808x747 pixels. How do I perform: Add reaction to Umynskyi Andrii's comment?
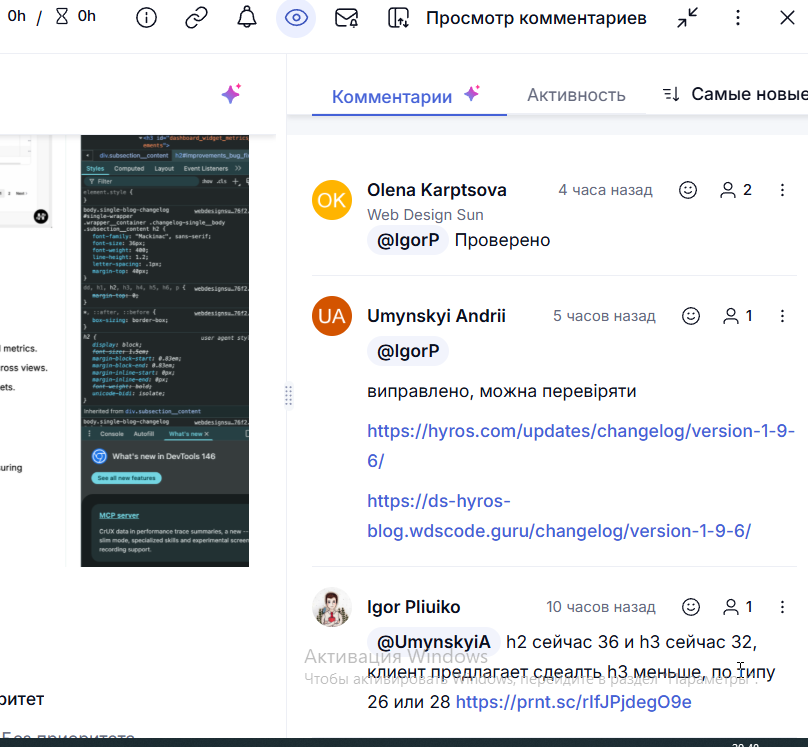pyautogui.click(x=691, y=316)
